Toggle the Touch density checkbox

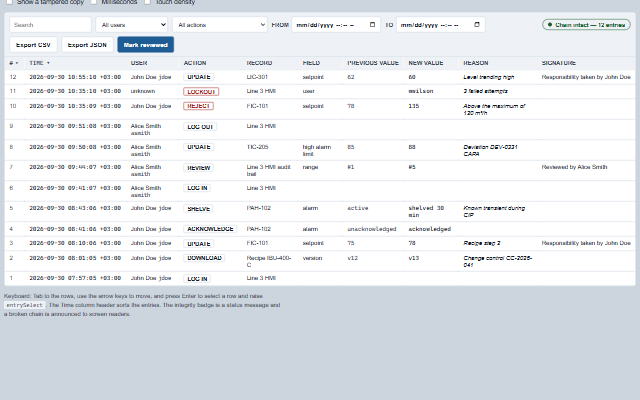click(147, 2)
